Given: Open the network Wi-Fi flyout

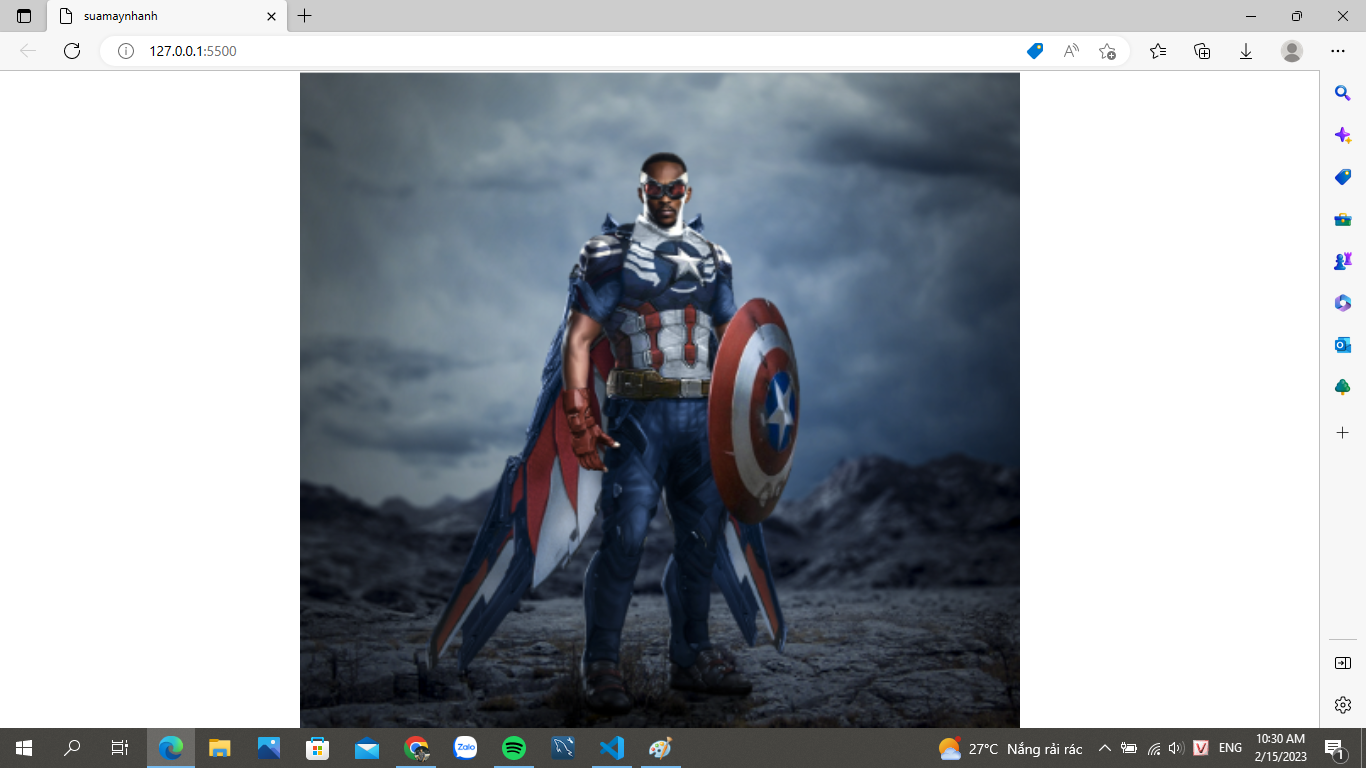Looking at the screenshot, I should coord(1154,748).
